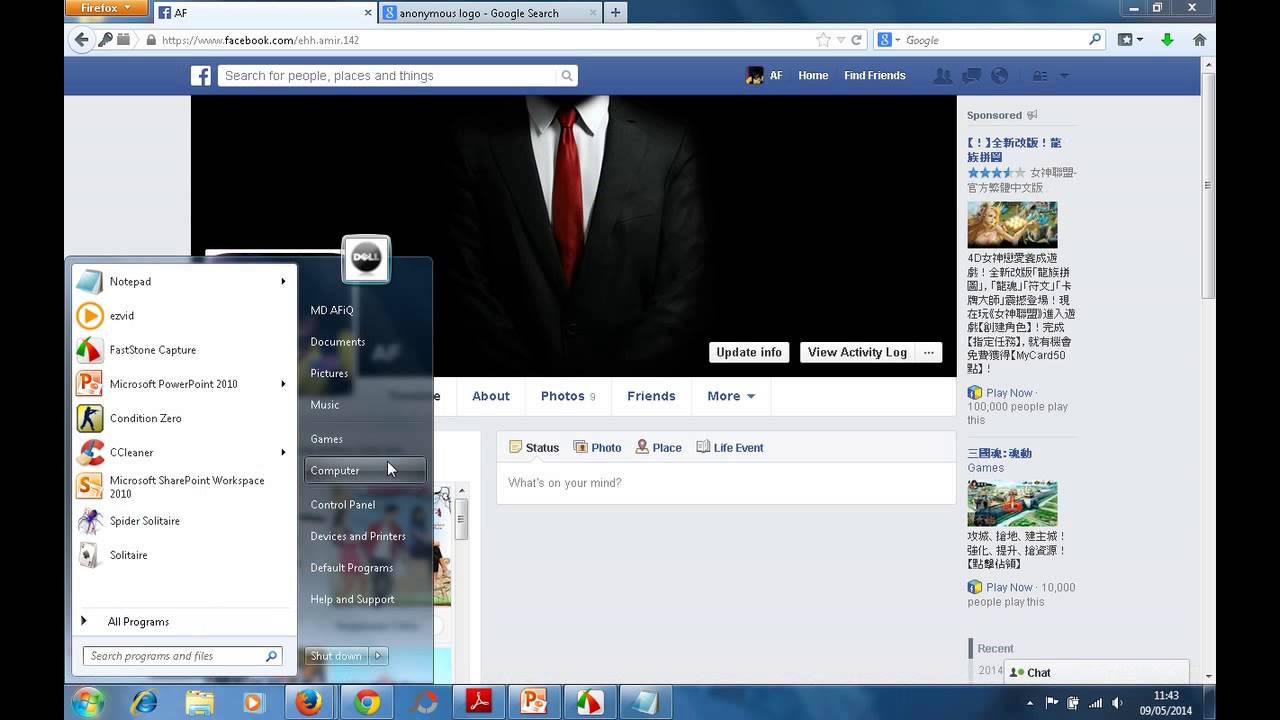Click the Windows Start orb
1280x720 pixels.
coord(88,703)
